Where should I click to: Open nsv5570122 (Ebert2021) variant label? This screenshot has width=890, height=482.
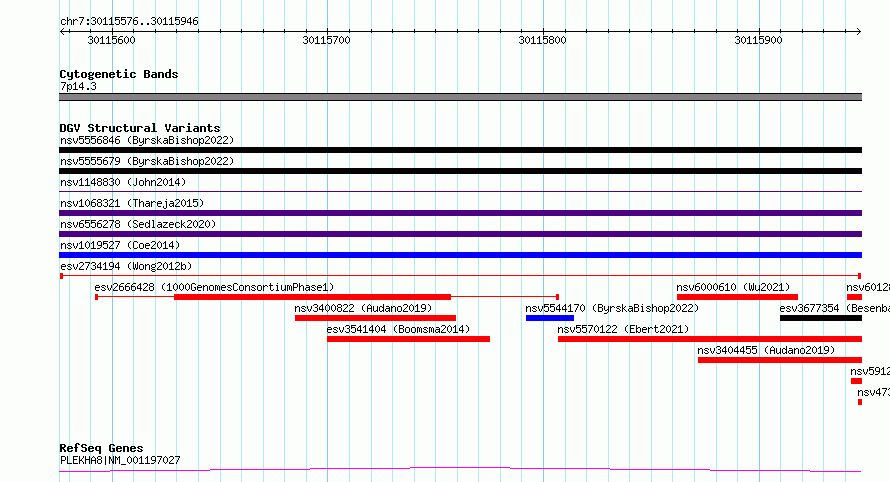coord(623,329)
